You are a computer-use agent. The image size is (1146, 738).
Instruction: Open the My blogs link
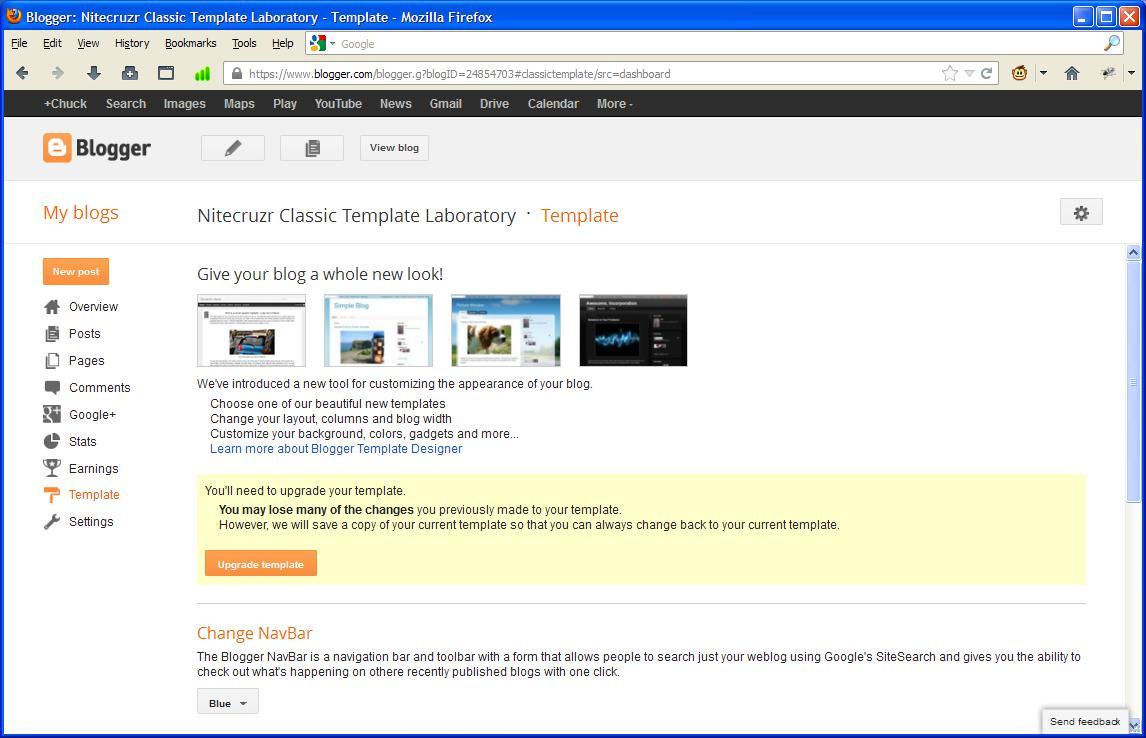coord(80,213)
